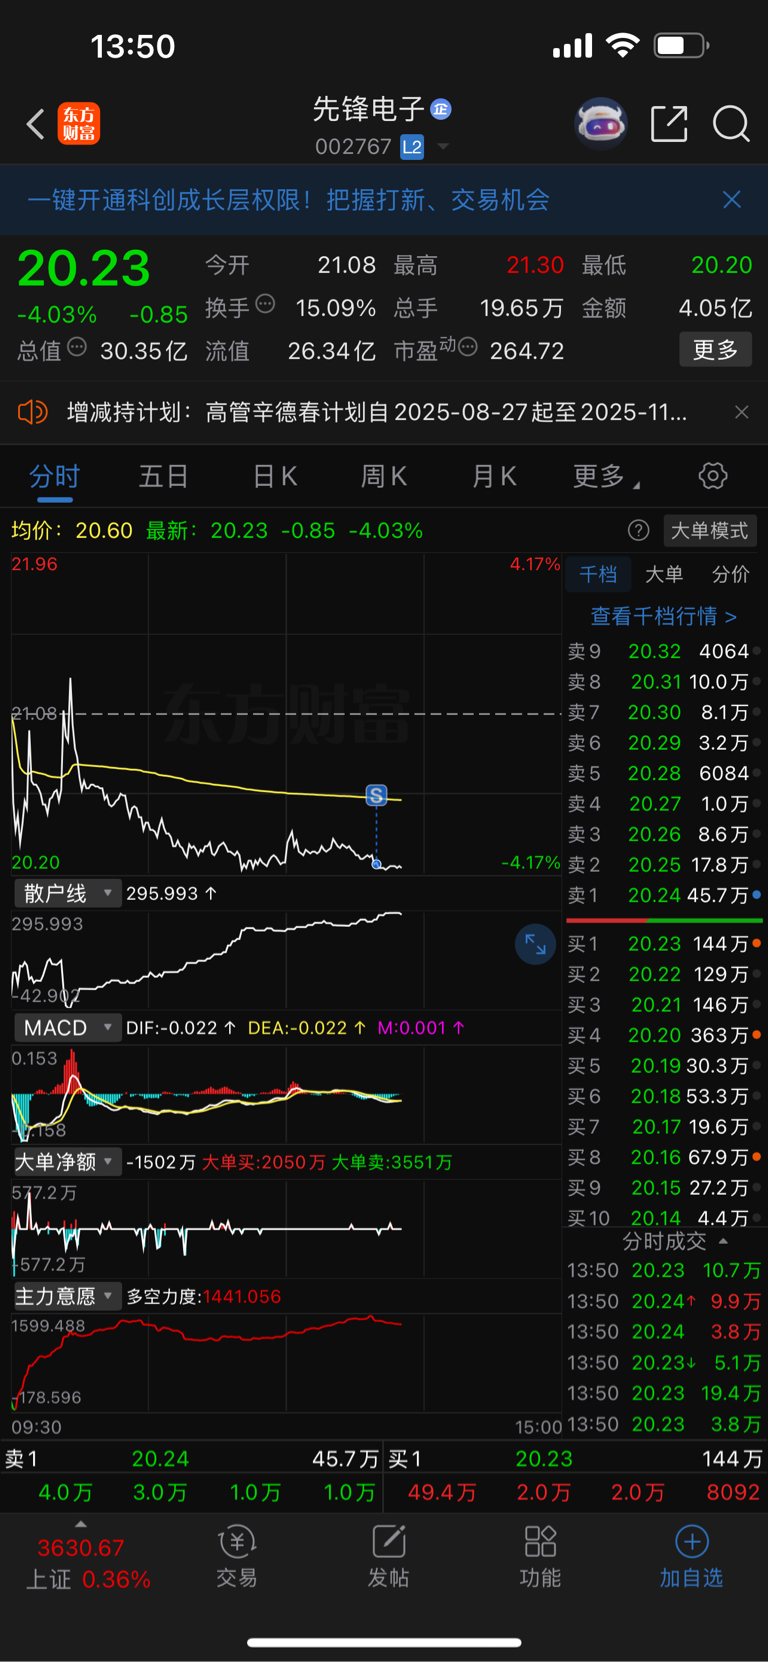Tap the share export icon

pyautogui.click(x=669, y=124)
